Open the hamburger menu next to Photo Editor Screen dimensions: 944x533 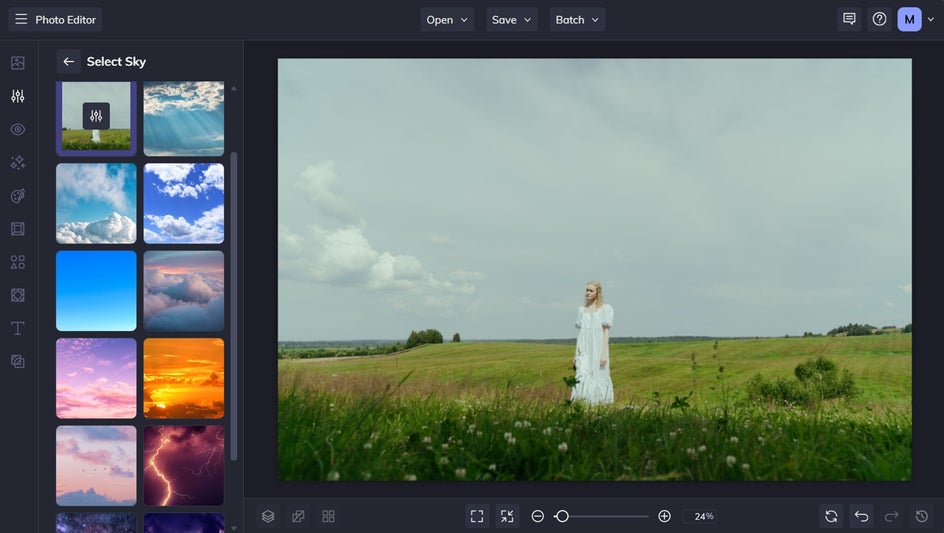(x=21, y=19)
